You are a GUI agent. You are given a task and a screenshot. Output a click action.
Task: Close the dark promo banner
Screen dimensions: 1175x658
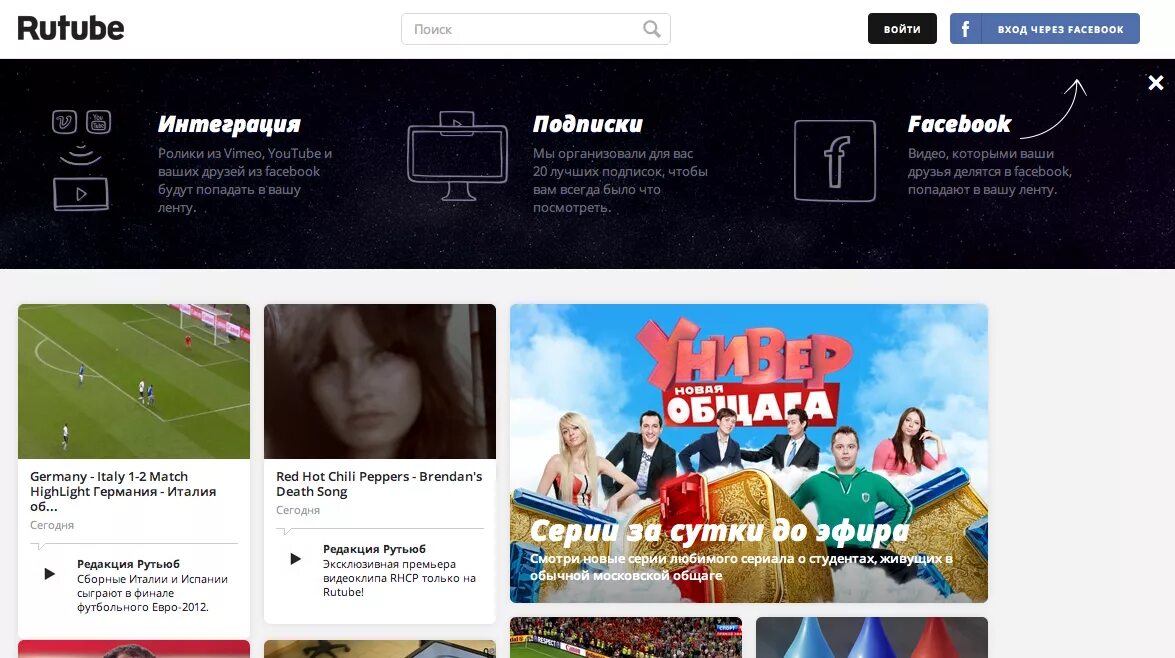click(x=1156, y=82)
